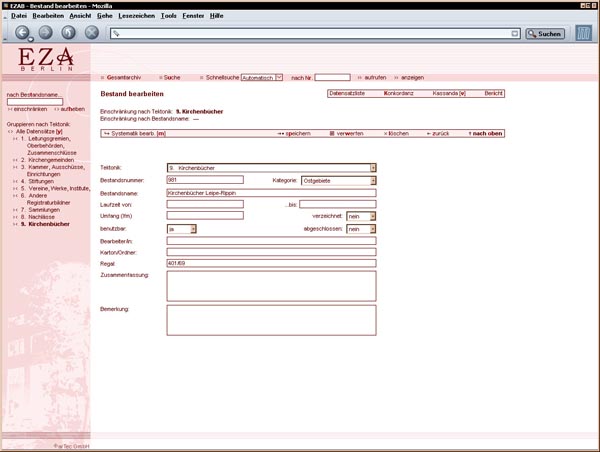Viewport: 600px width, 452px height.
Task: Click the zurück link
Action: (440, 134)
